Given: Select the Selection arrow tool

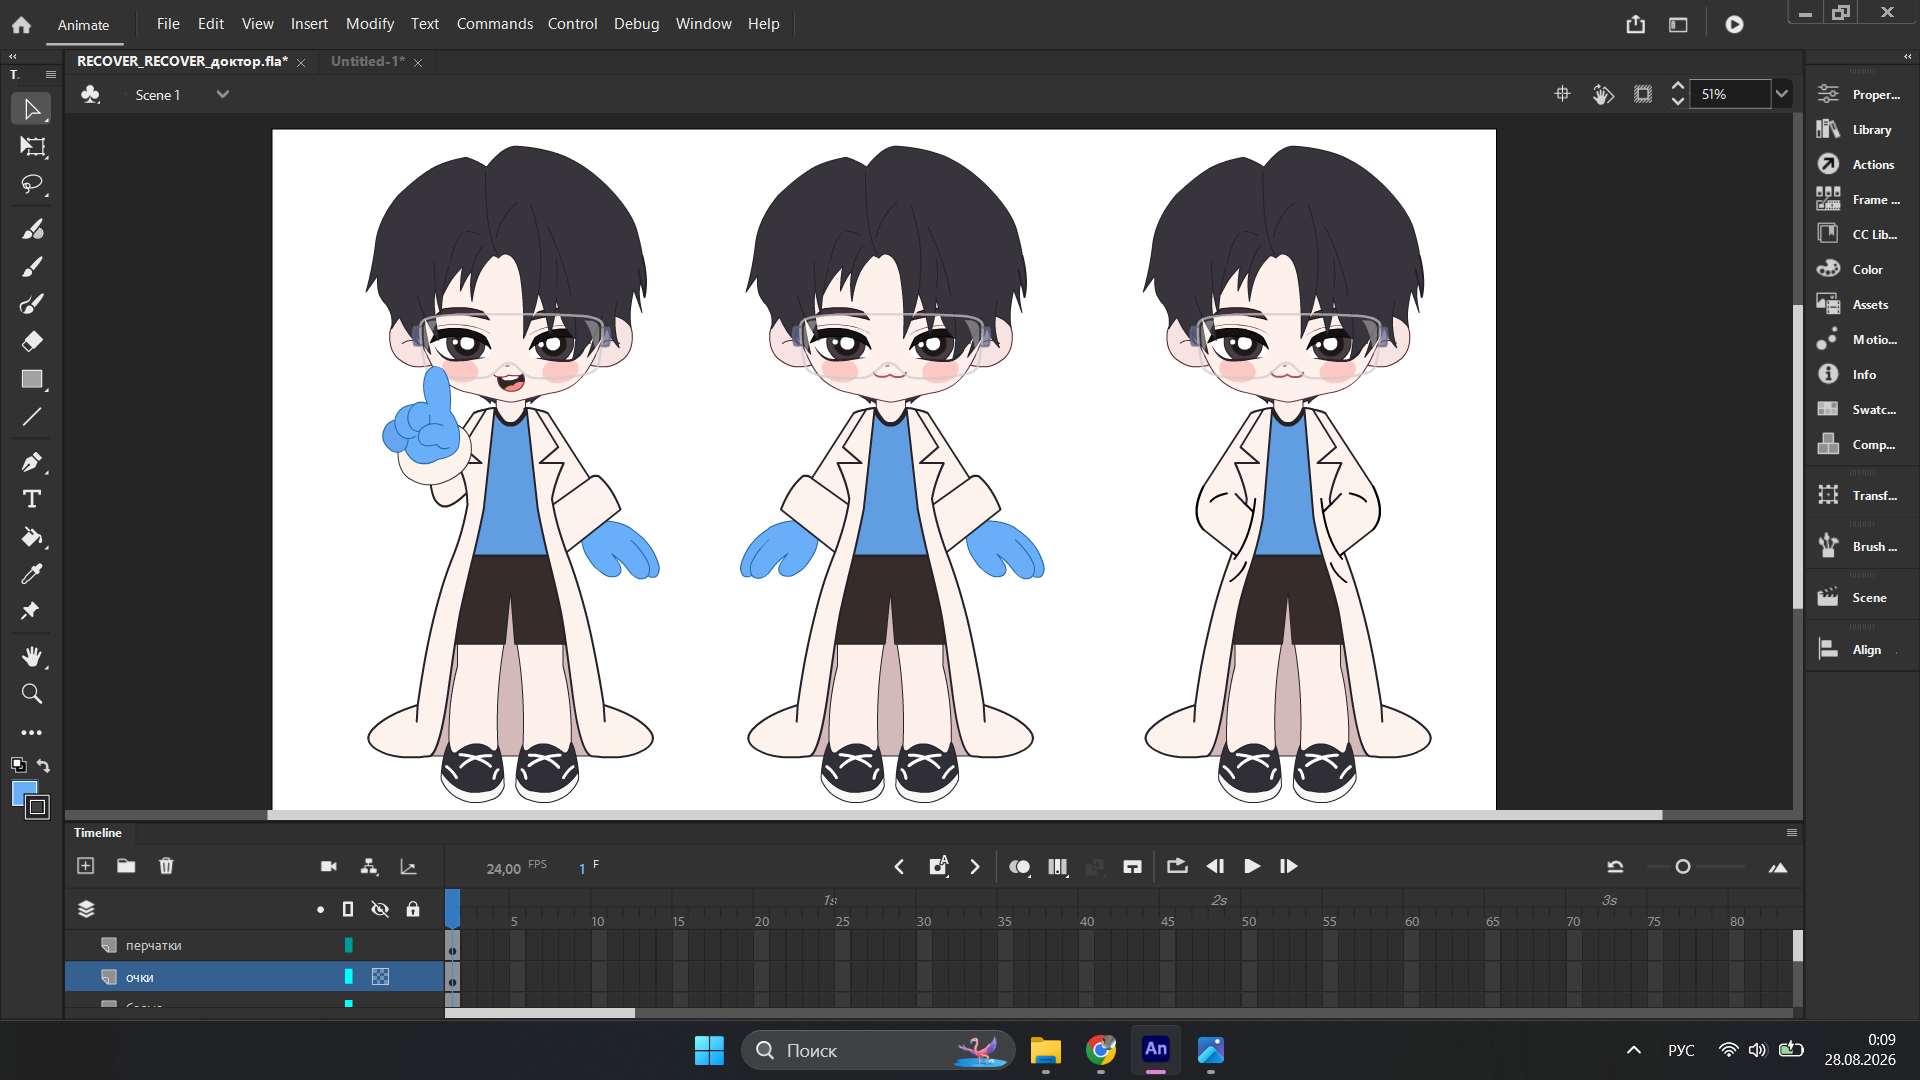Looking at the screenshot, I should pyautogui.click(x=32, y=109).
